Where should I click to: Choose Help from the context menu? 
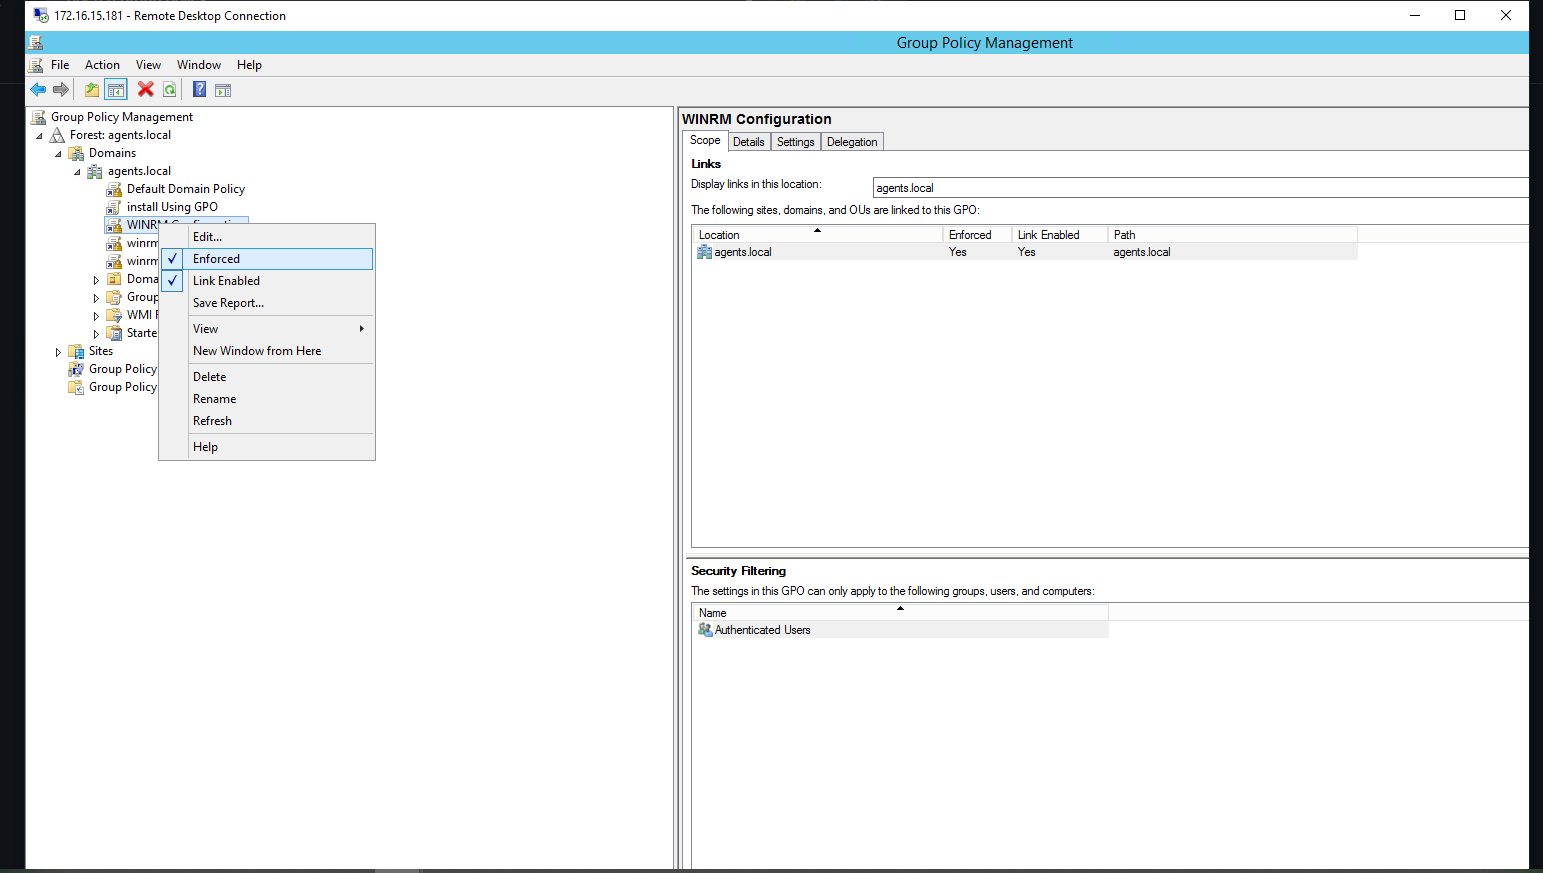(x=267, y=447)
